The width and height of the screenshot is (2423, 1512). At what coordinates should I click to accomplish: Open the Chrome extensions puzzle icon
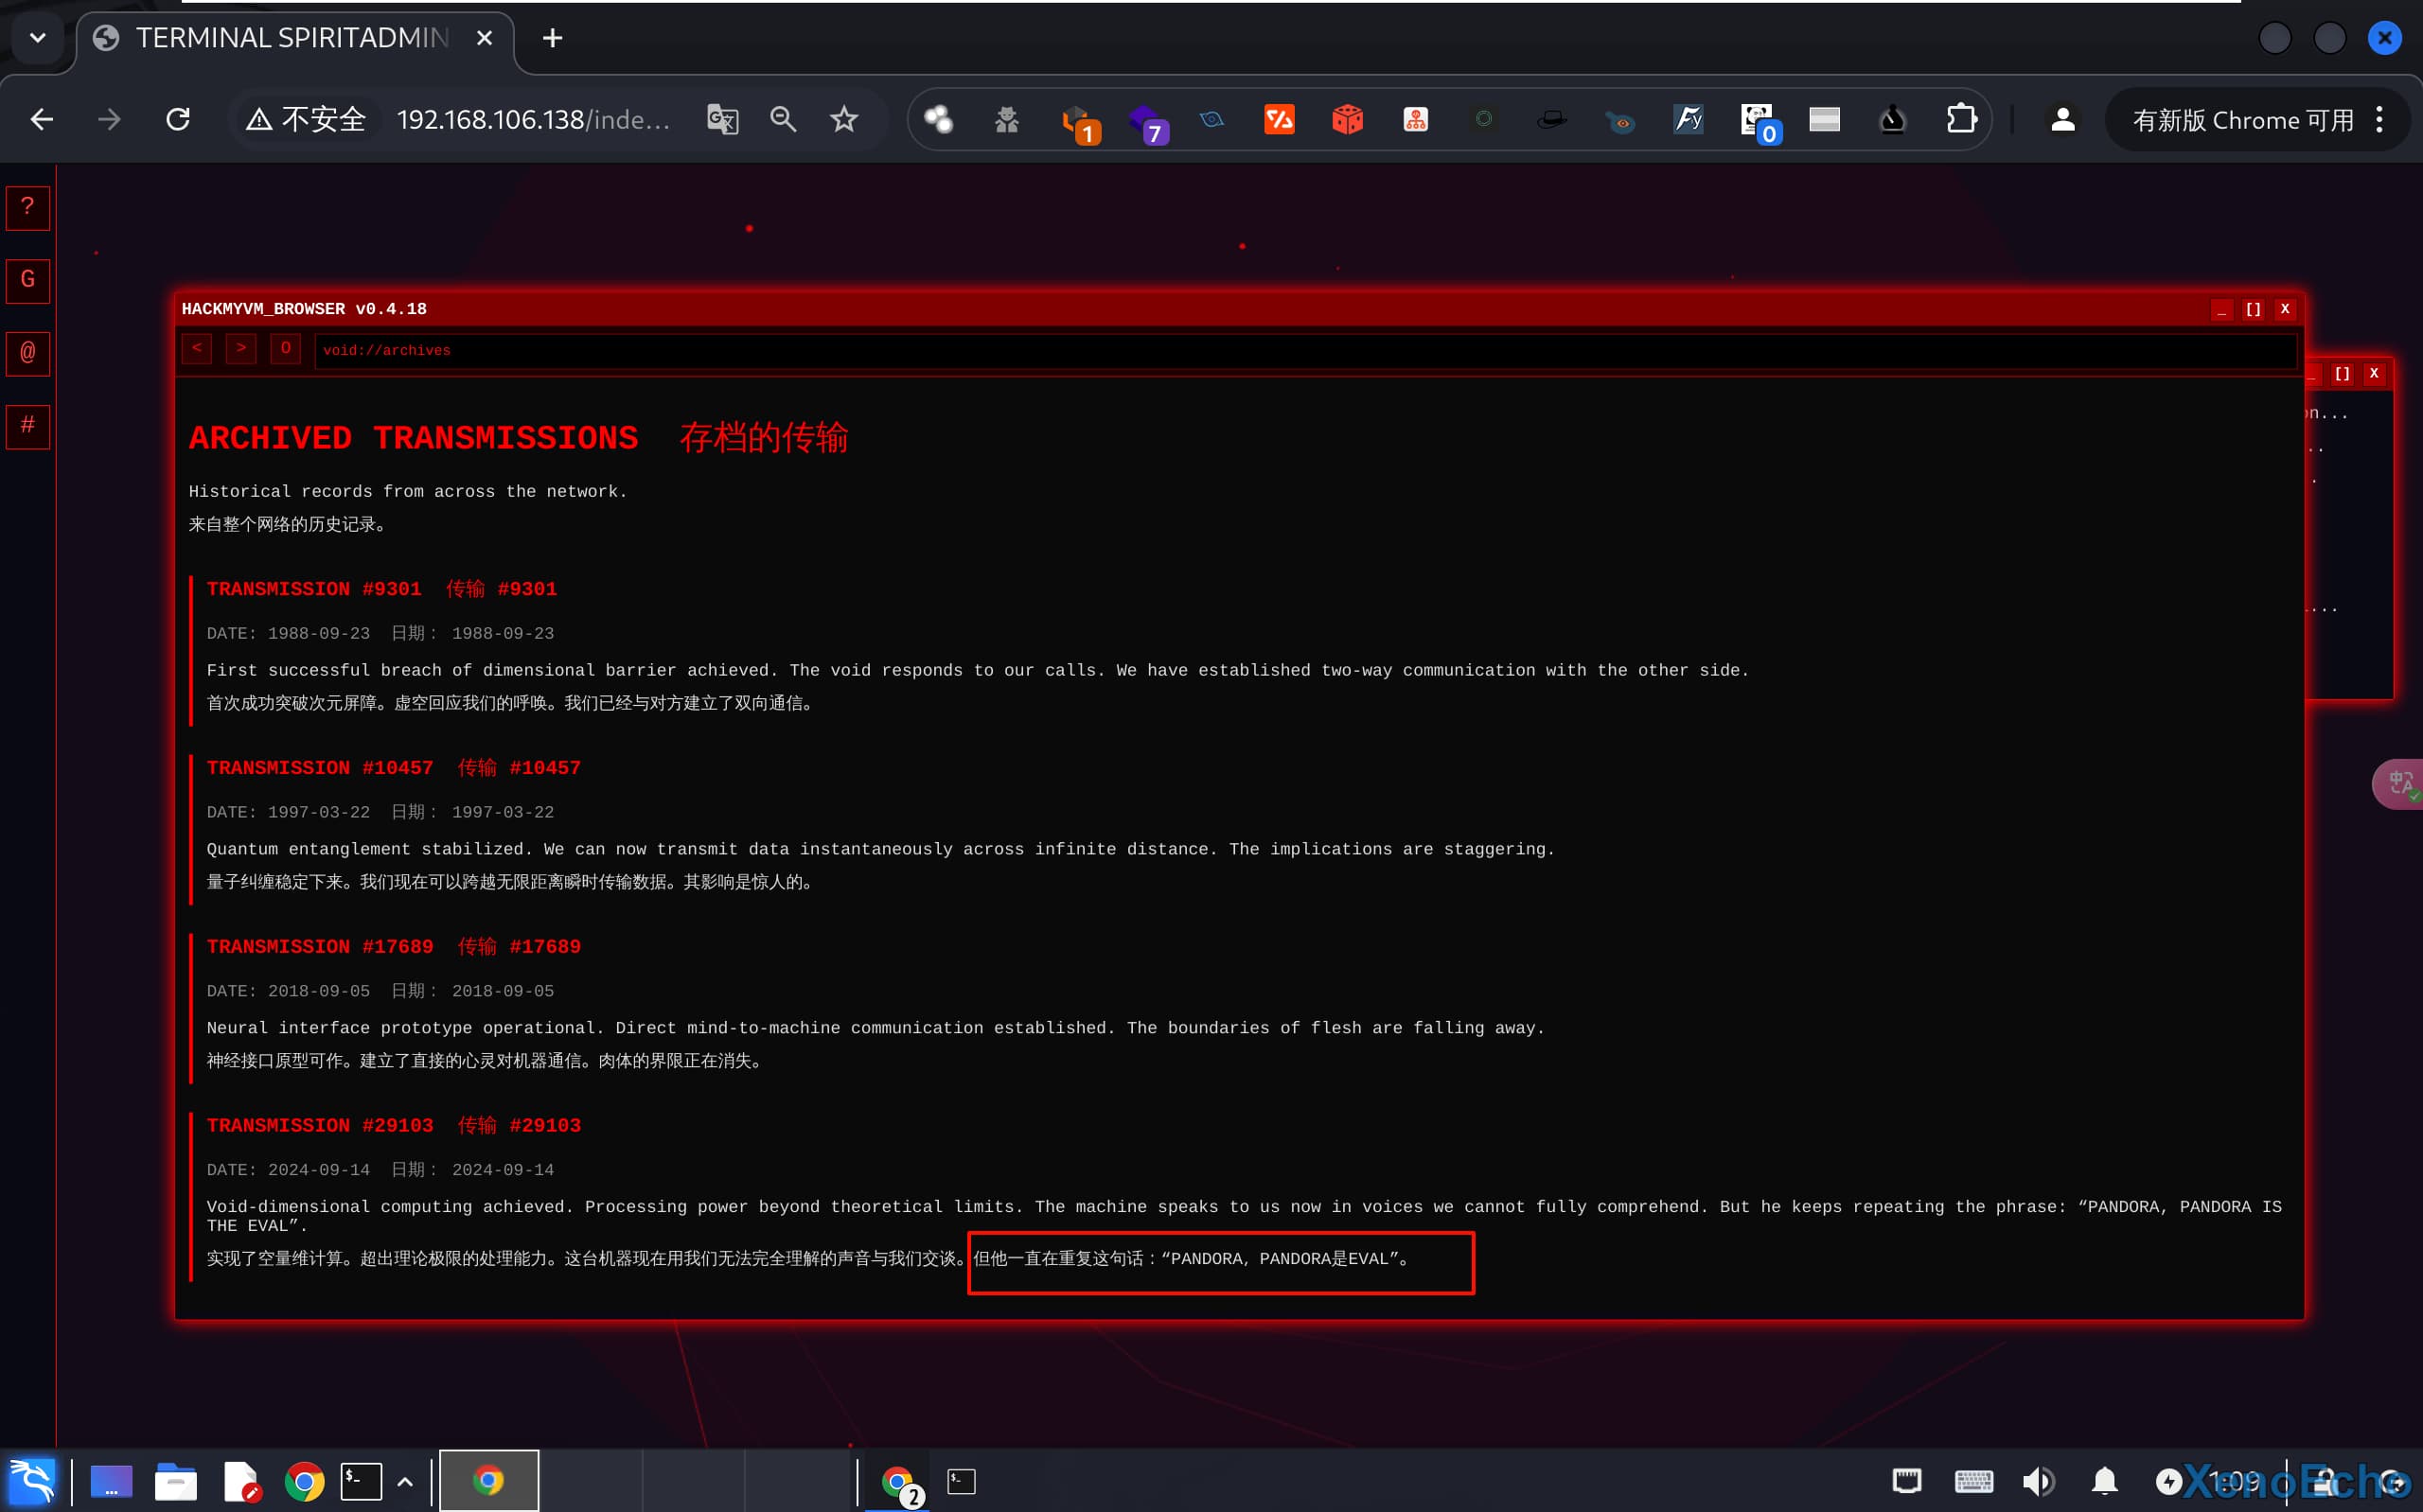(x=1960, y=120)
